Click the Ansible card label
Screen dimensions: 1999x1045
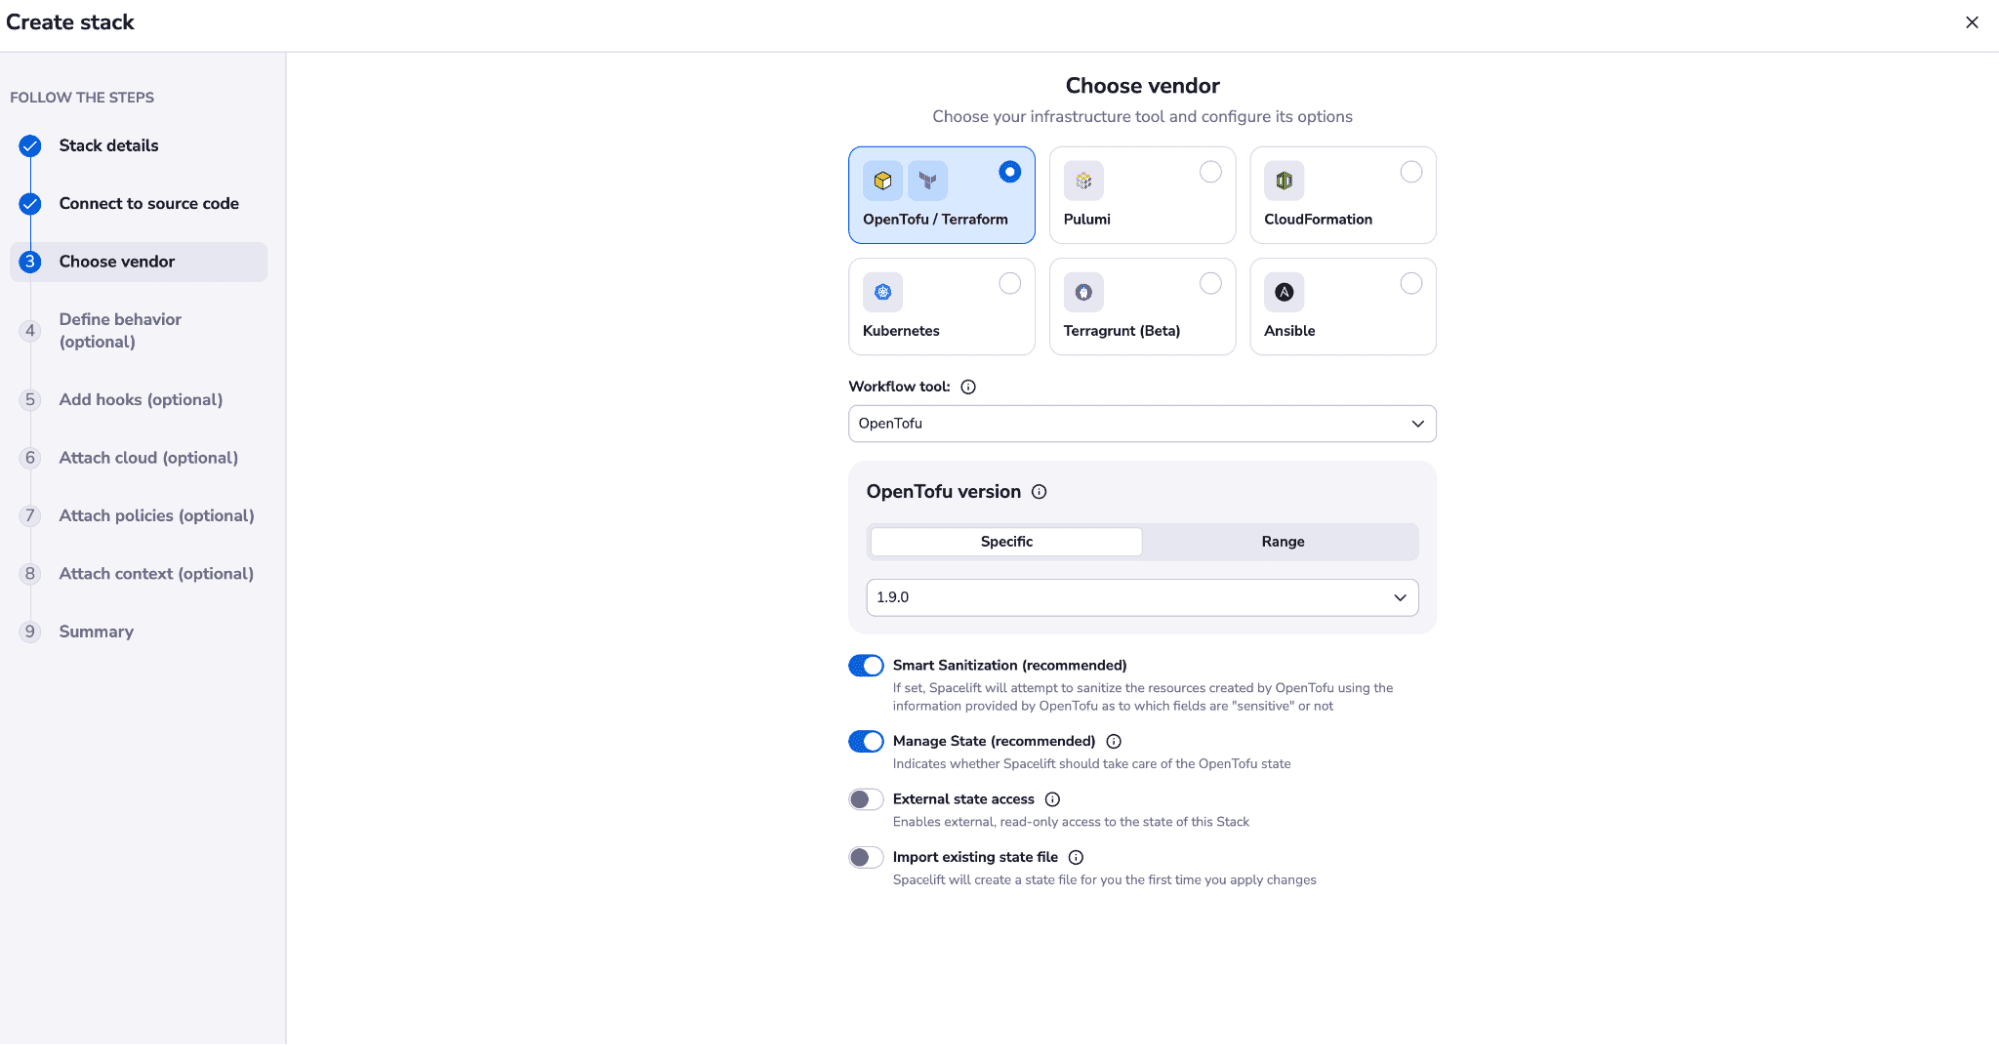pyautogui.click(x=1289, y=331)
